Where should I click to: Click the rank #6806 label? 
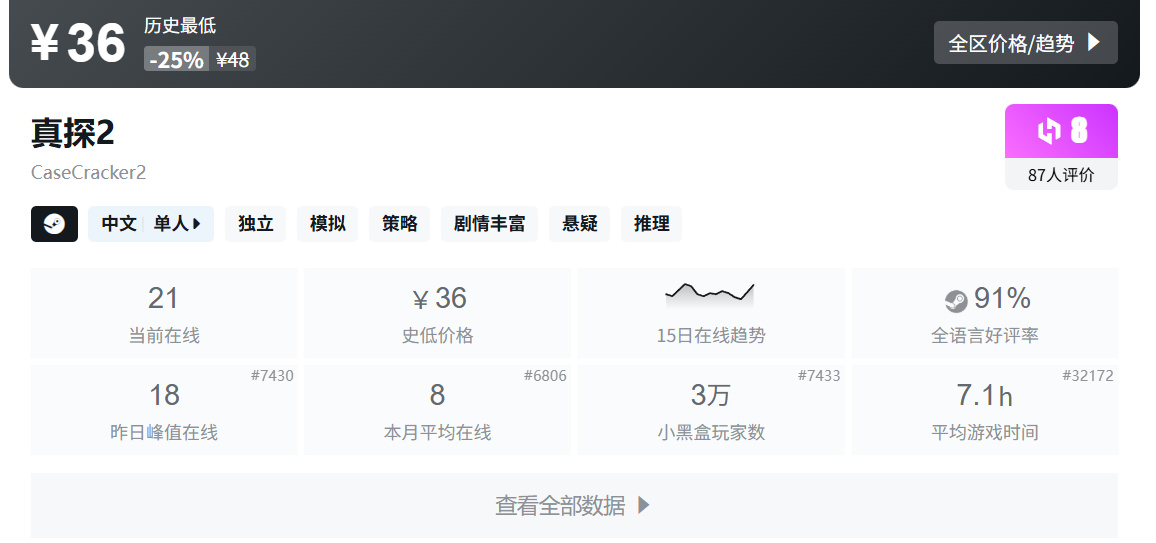coord(546,376)
